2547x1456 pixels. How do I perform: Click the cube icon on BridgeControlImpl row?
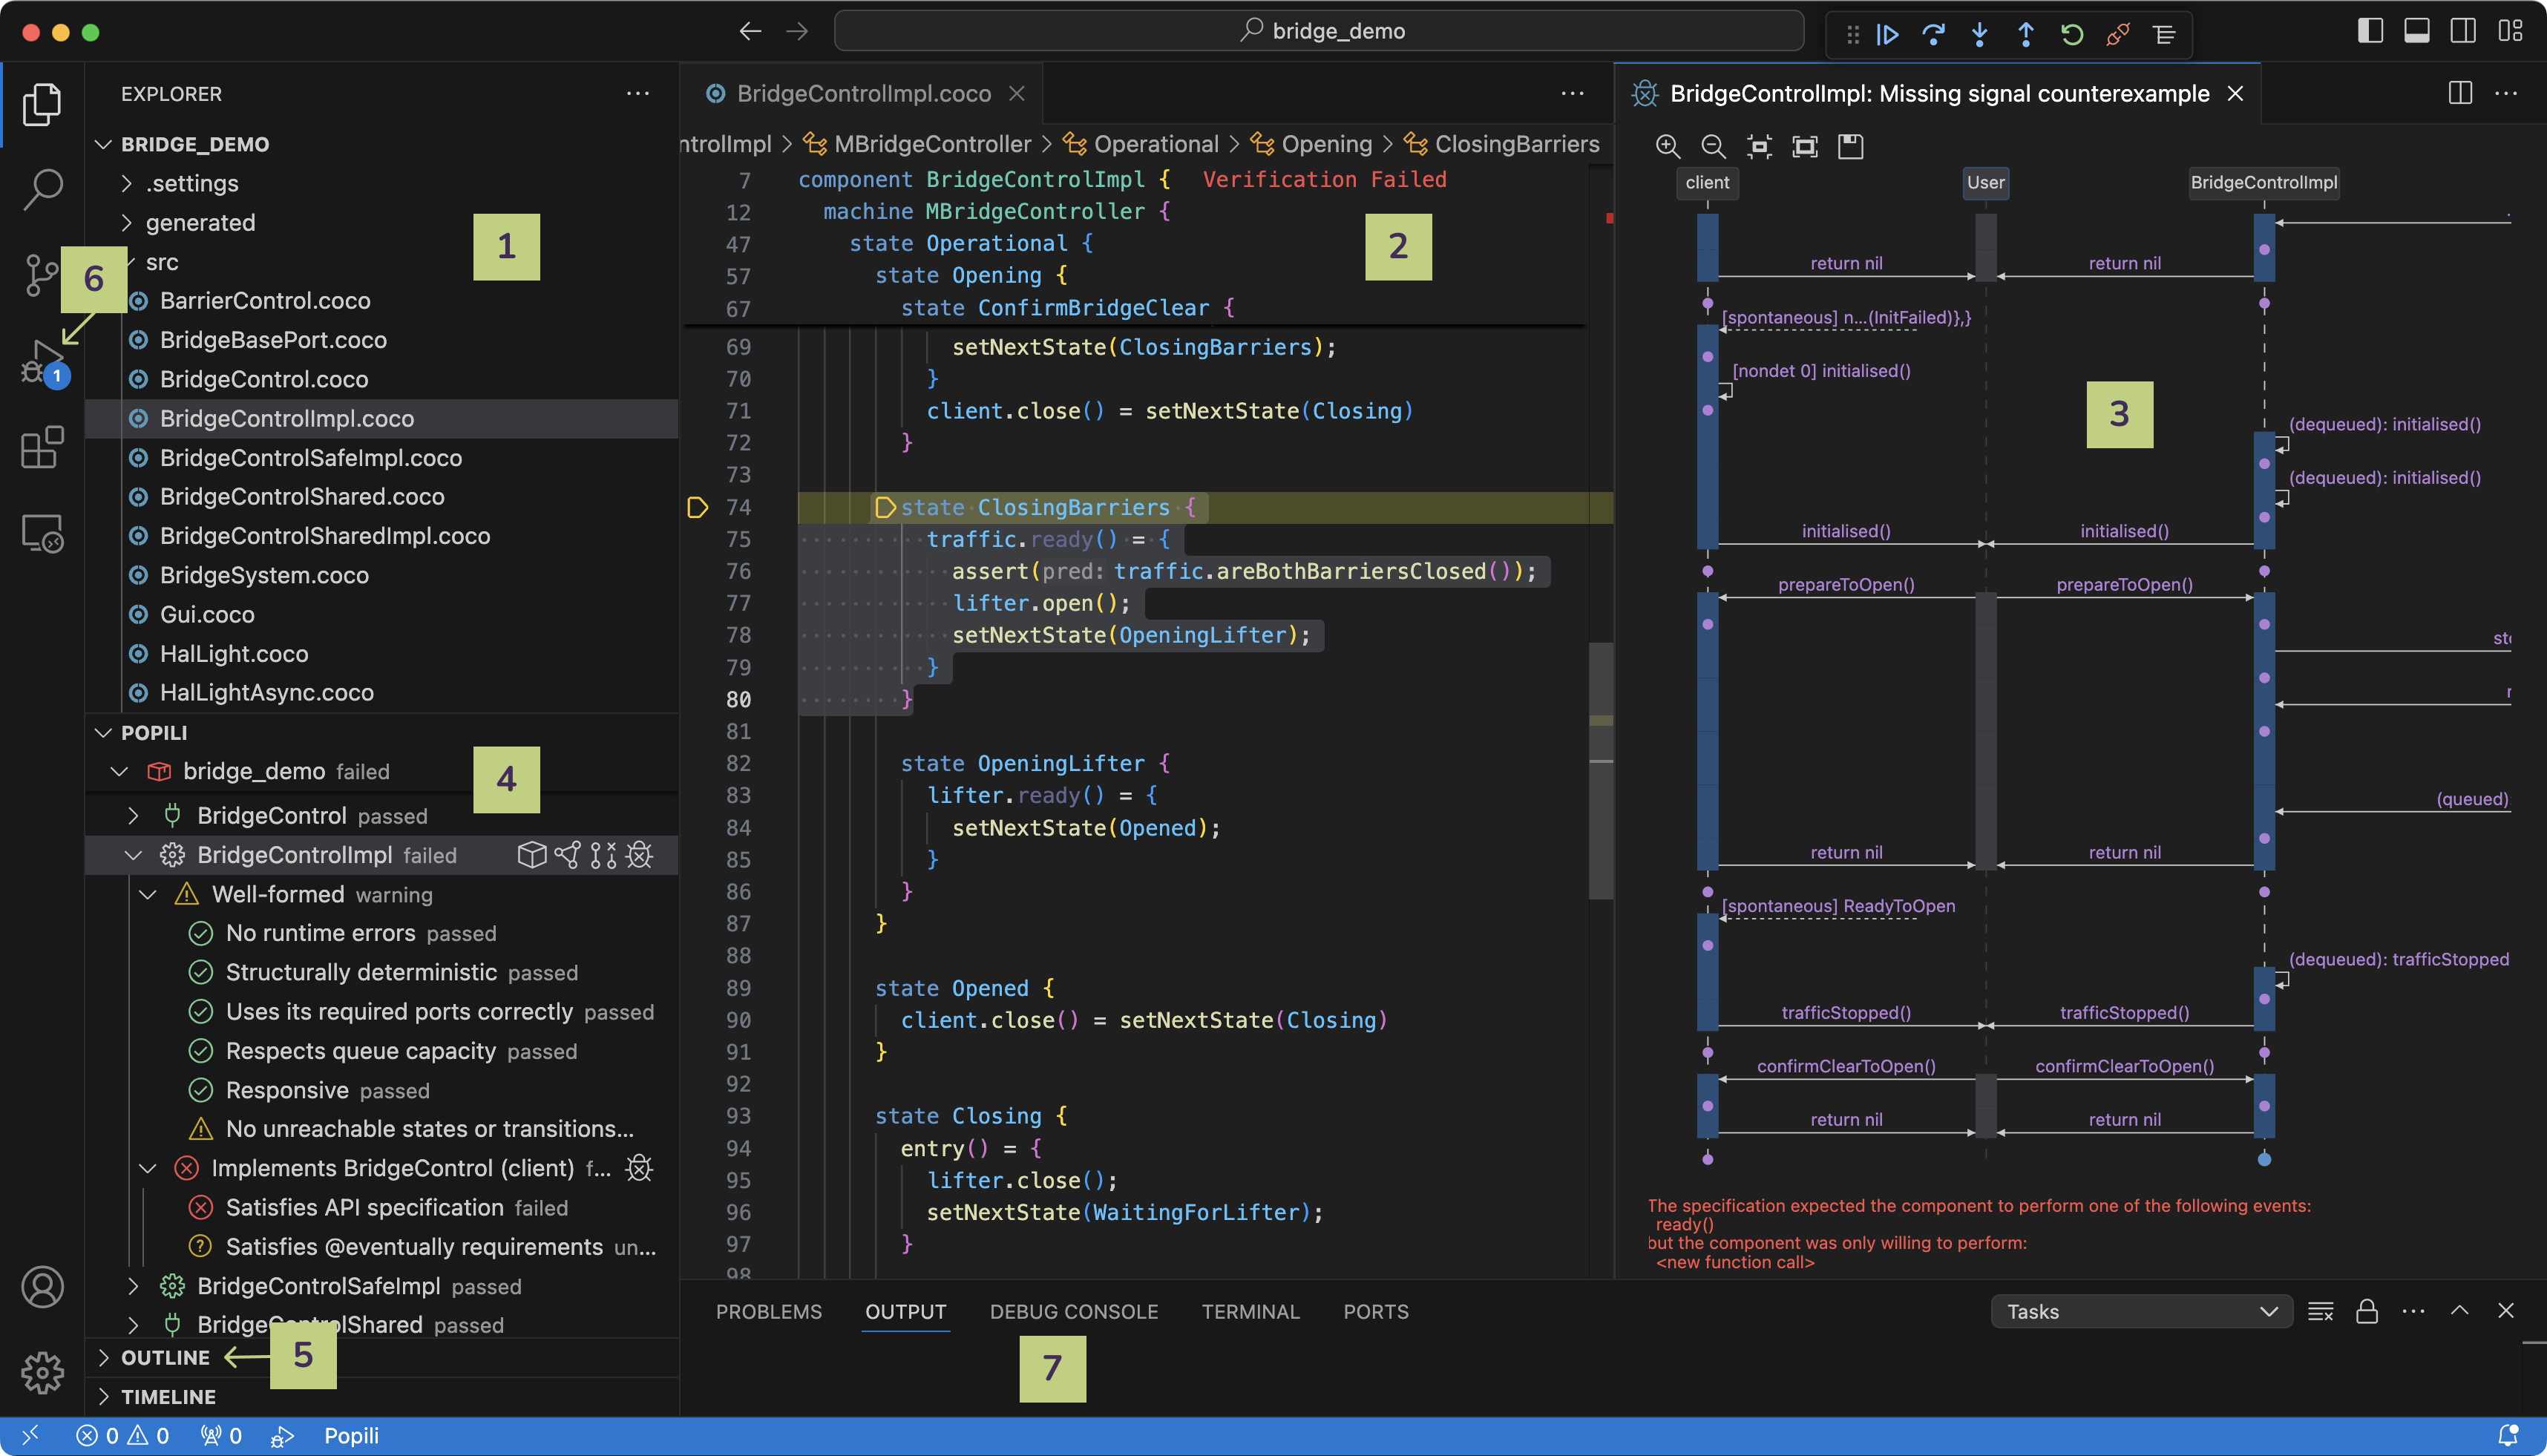pyautogui.click(x=532, y=855)
